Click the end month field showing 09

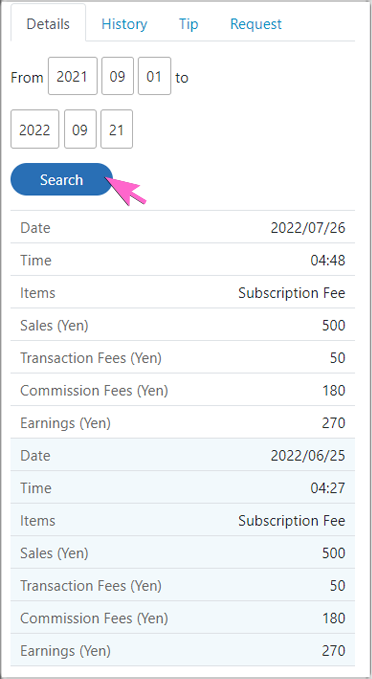(x=80, y=129)
